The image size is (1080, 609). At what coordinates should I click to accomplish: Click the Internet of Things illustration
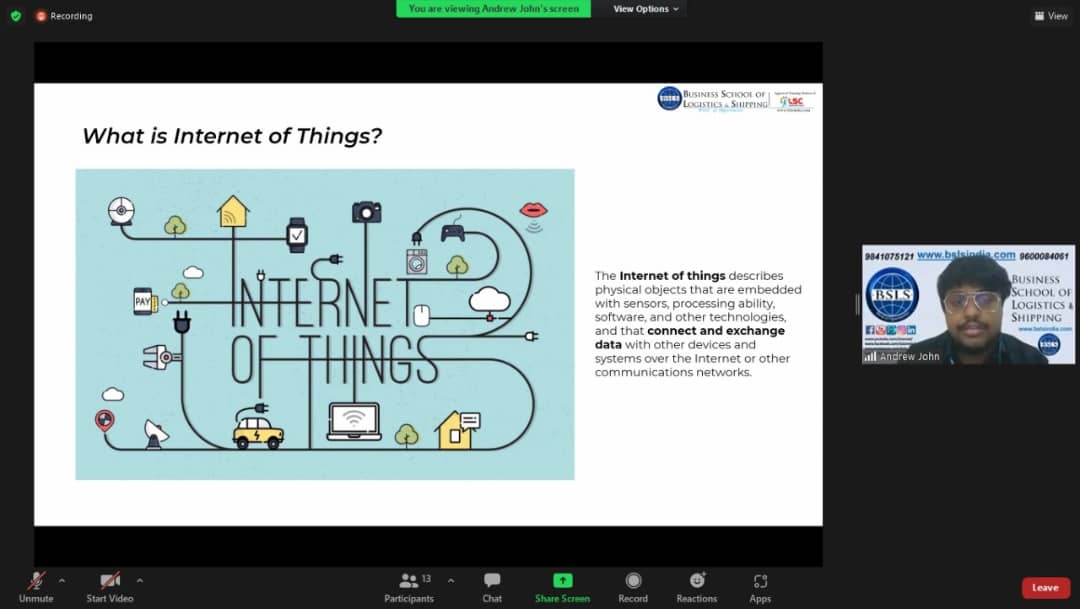[324, 324]
